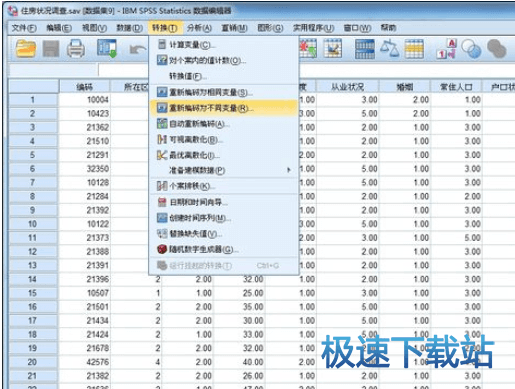Open the 实用程序(U) menu
The height and width of the screenshot is (389, 515).
tap(313, 28)
